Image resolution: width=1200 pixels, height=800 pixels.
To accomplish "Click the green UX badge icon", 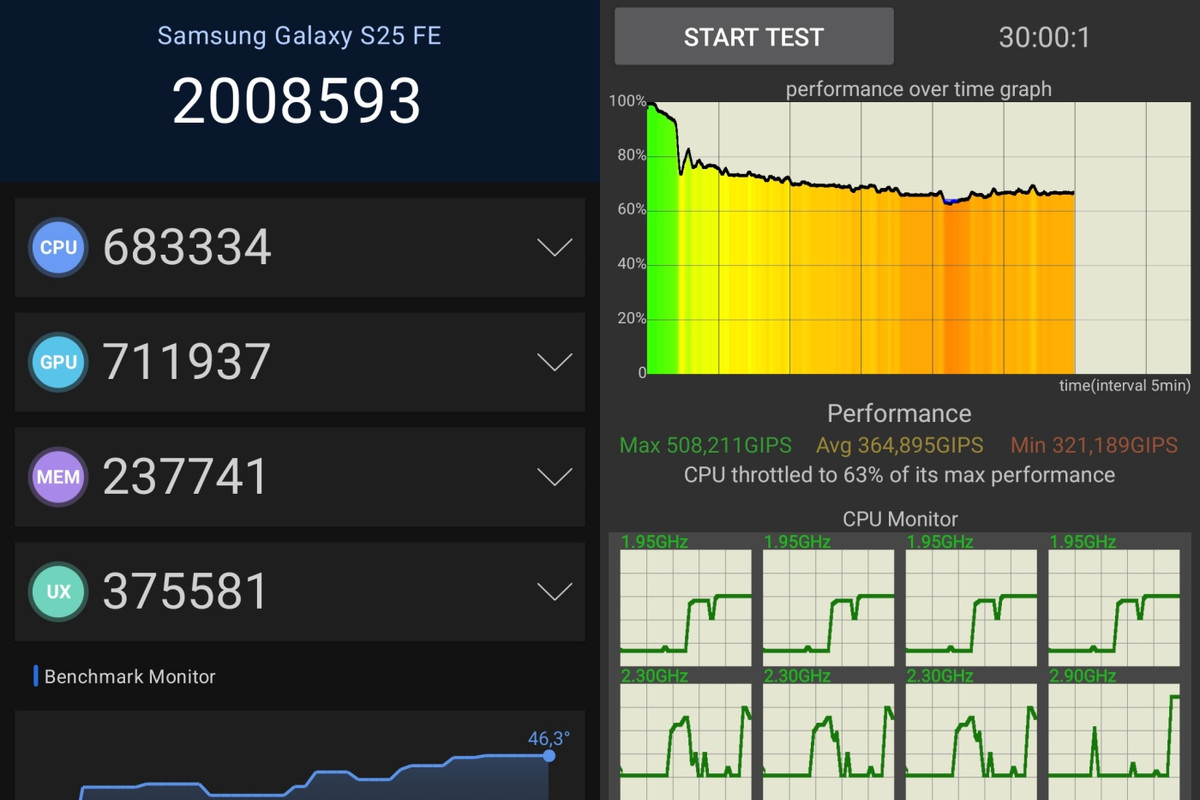I will click(58, 591).
